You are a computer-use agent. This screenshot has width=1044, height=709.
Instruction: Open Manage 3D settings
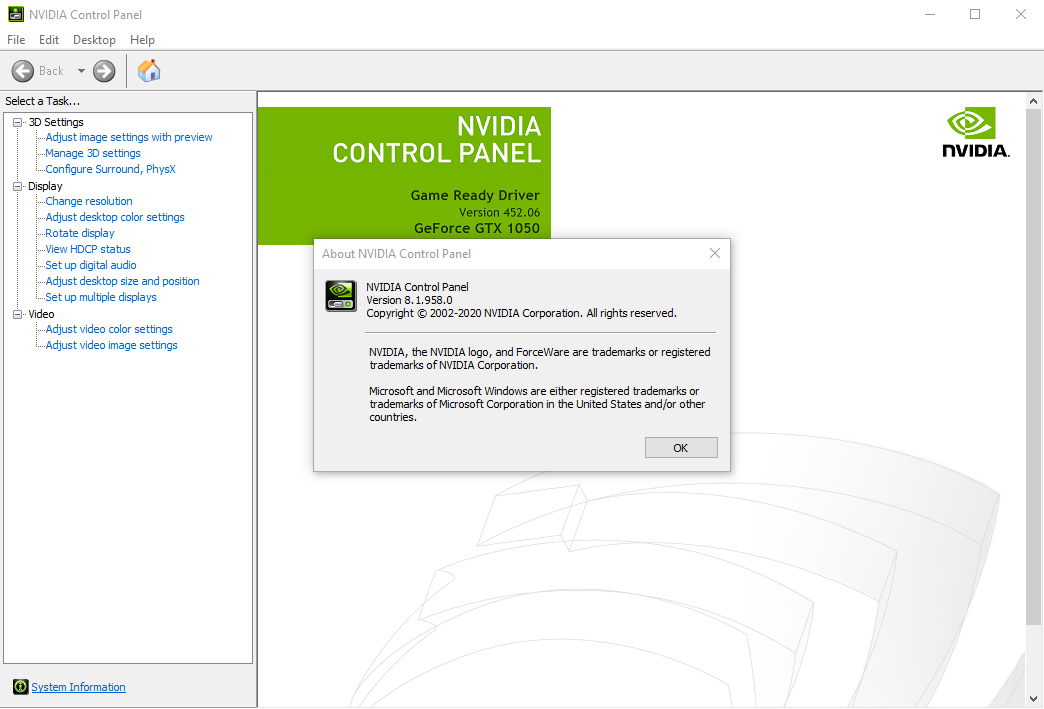[x=93, y=153]
